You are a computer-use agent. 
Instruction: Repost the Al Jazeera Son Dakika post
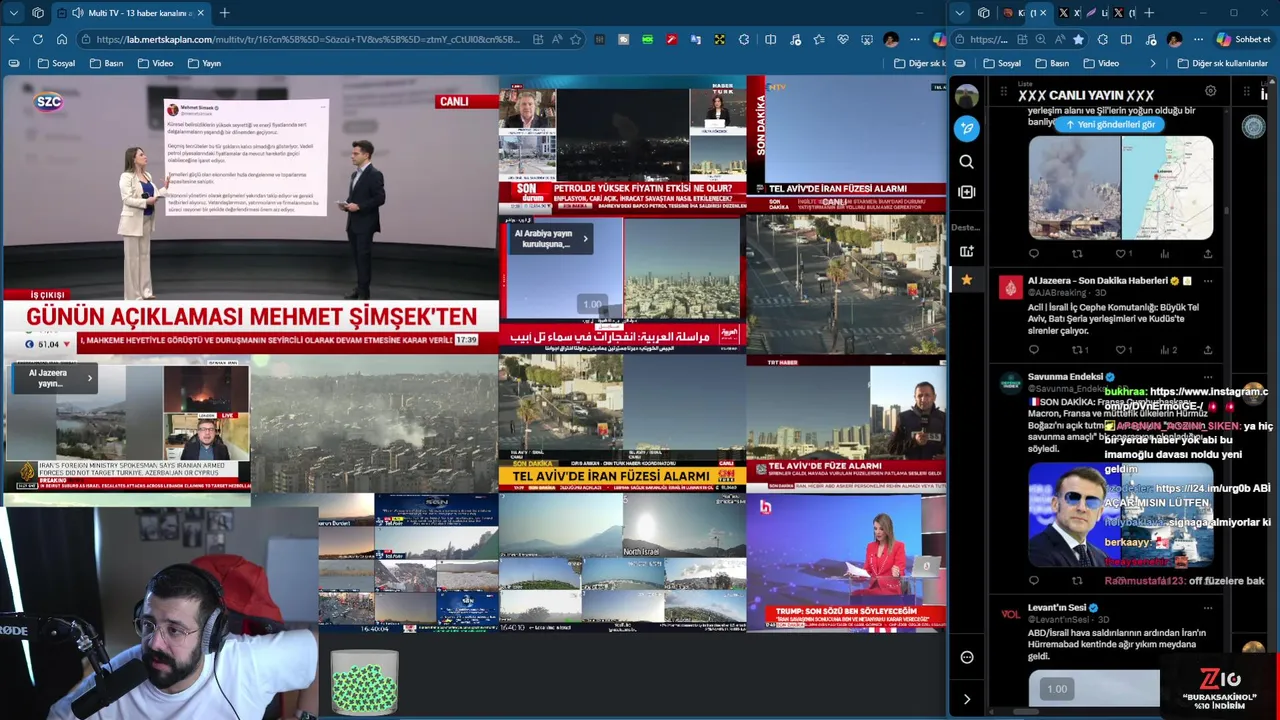click(1077, 350)
